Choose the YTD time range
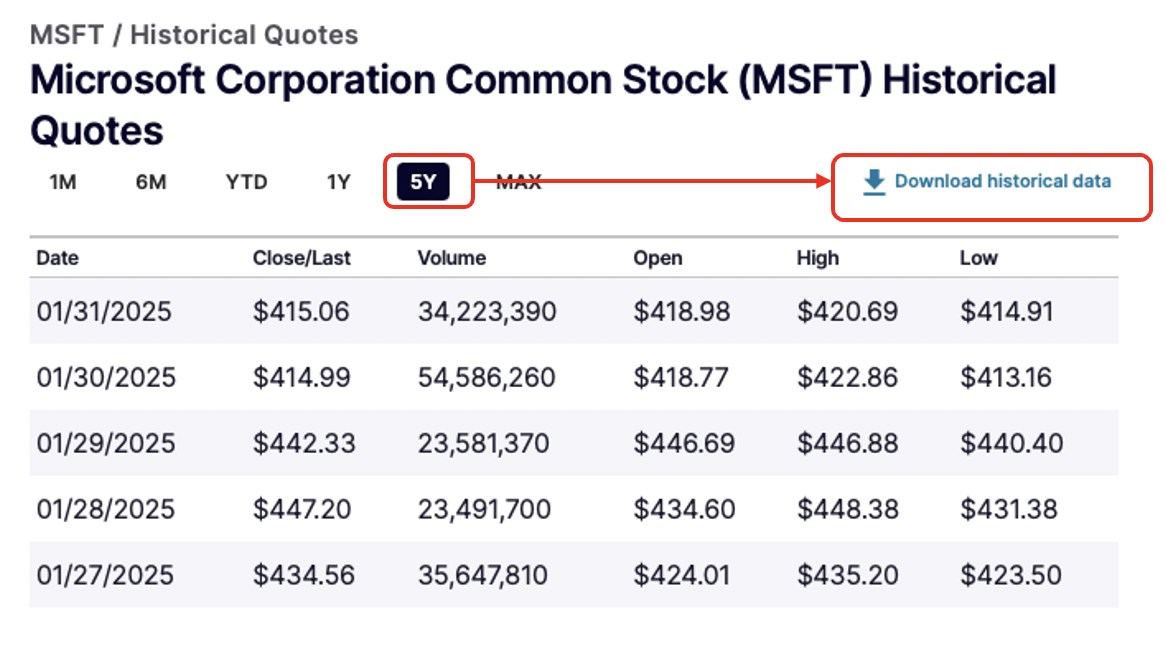Image resolution: width=1166 pixels, height=650 pixels. click(246, 182)
